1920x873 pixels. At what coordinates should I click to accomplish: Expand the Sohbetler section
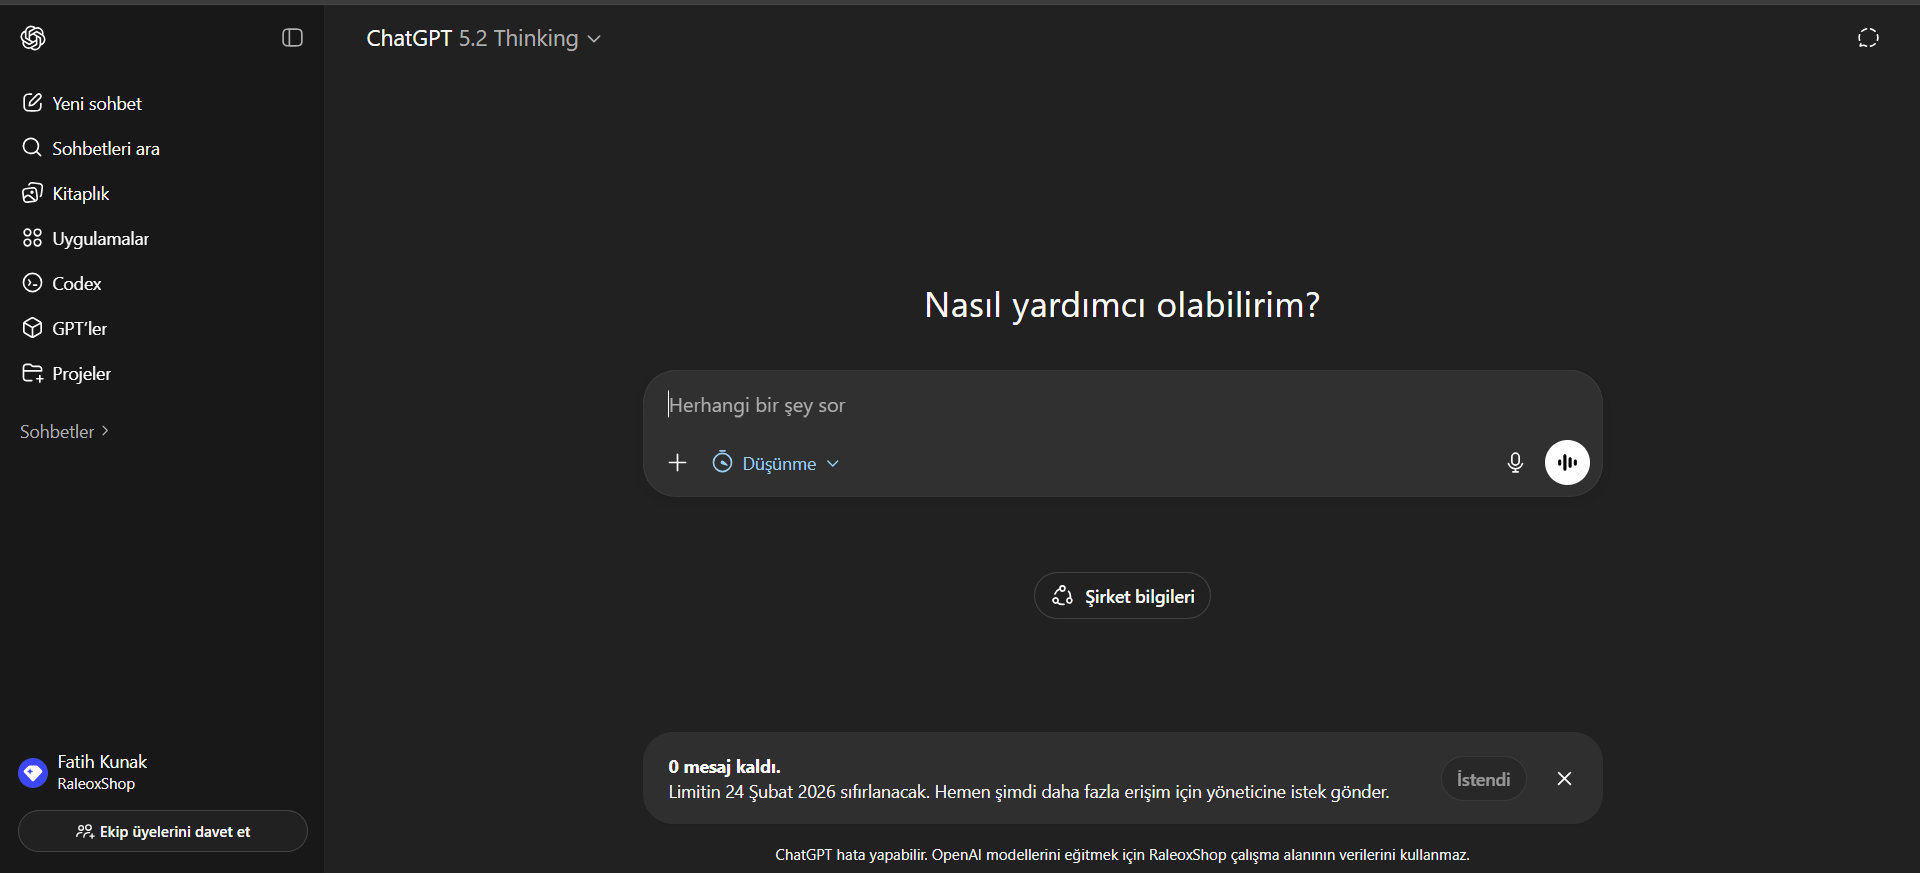65,432
